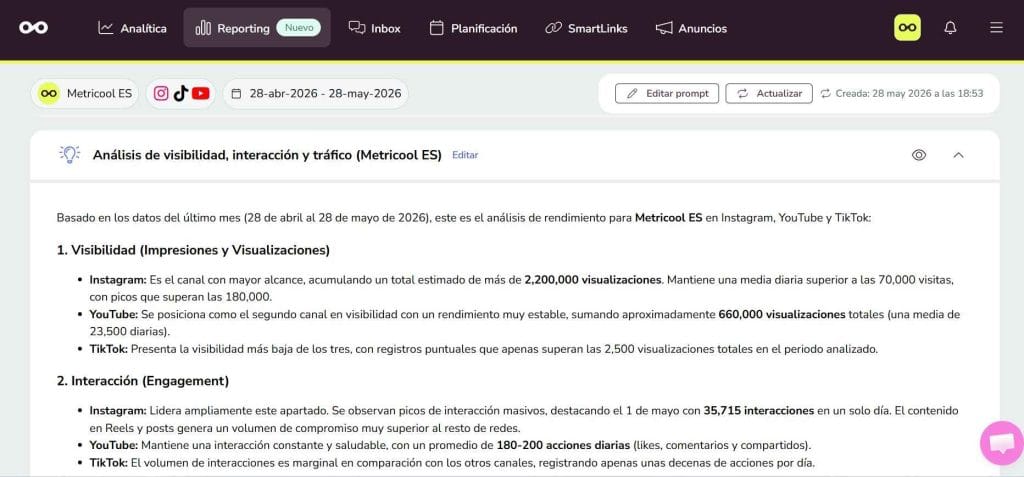This screenshot has height=477, width=1024.
Task: Open SmartLinks section
Action: pos(586,28)
